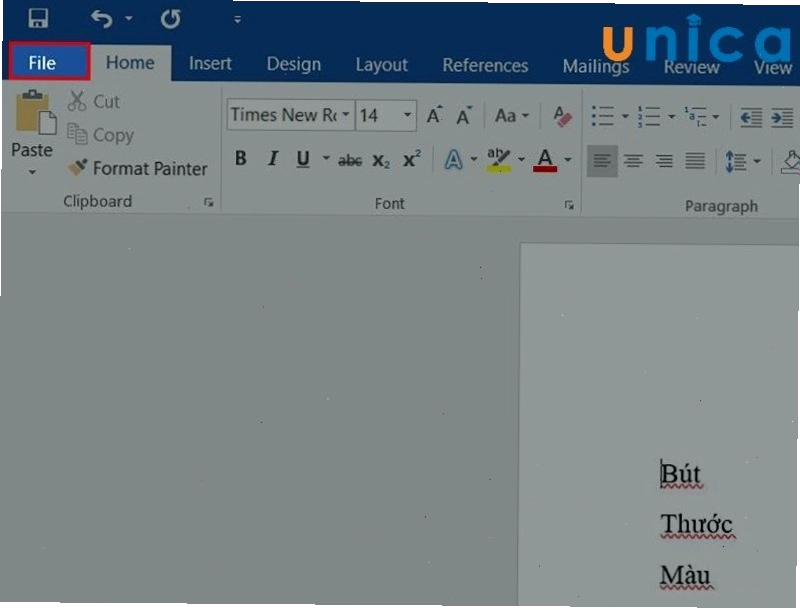The width and height of the screenshot is (800, 608).
Task: Click the Undo arrow icon
Action: (x=101, y=19)
